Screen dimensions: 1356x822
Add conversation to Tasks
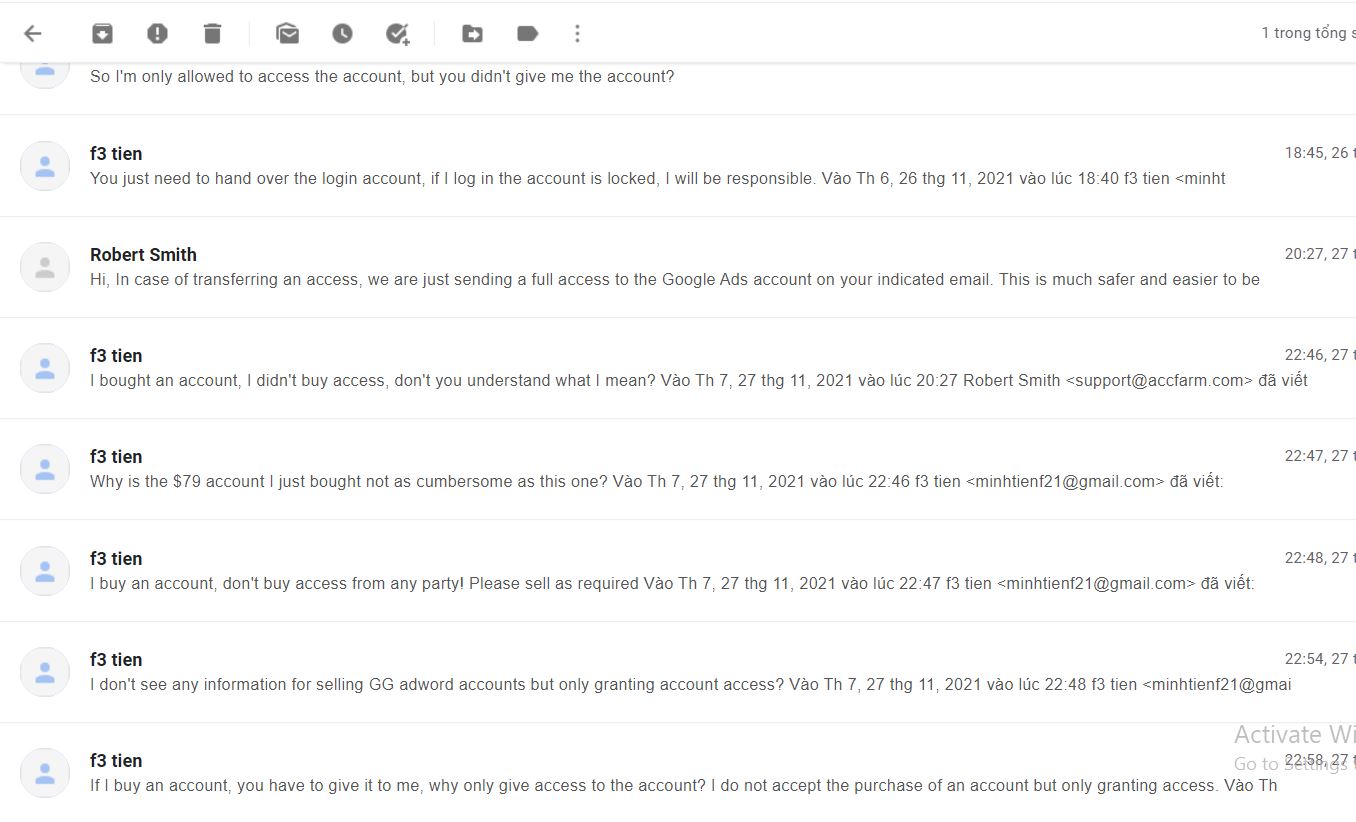tap(398, 34)
